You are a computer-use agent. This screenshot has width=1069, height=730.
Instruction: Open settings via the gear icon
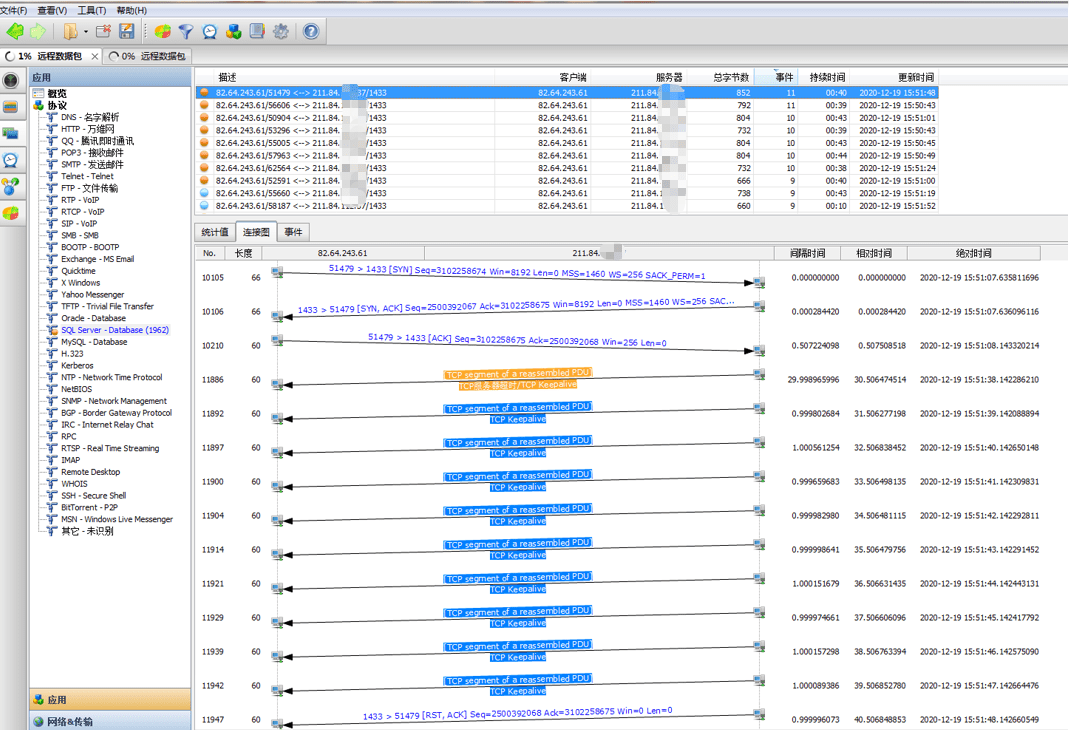(281, 32)
